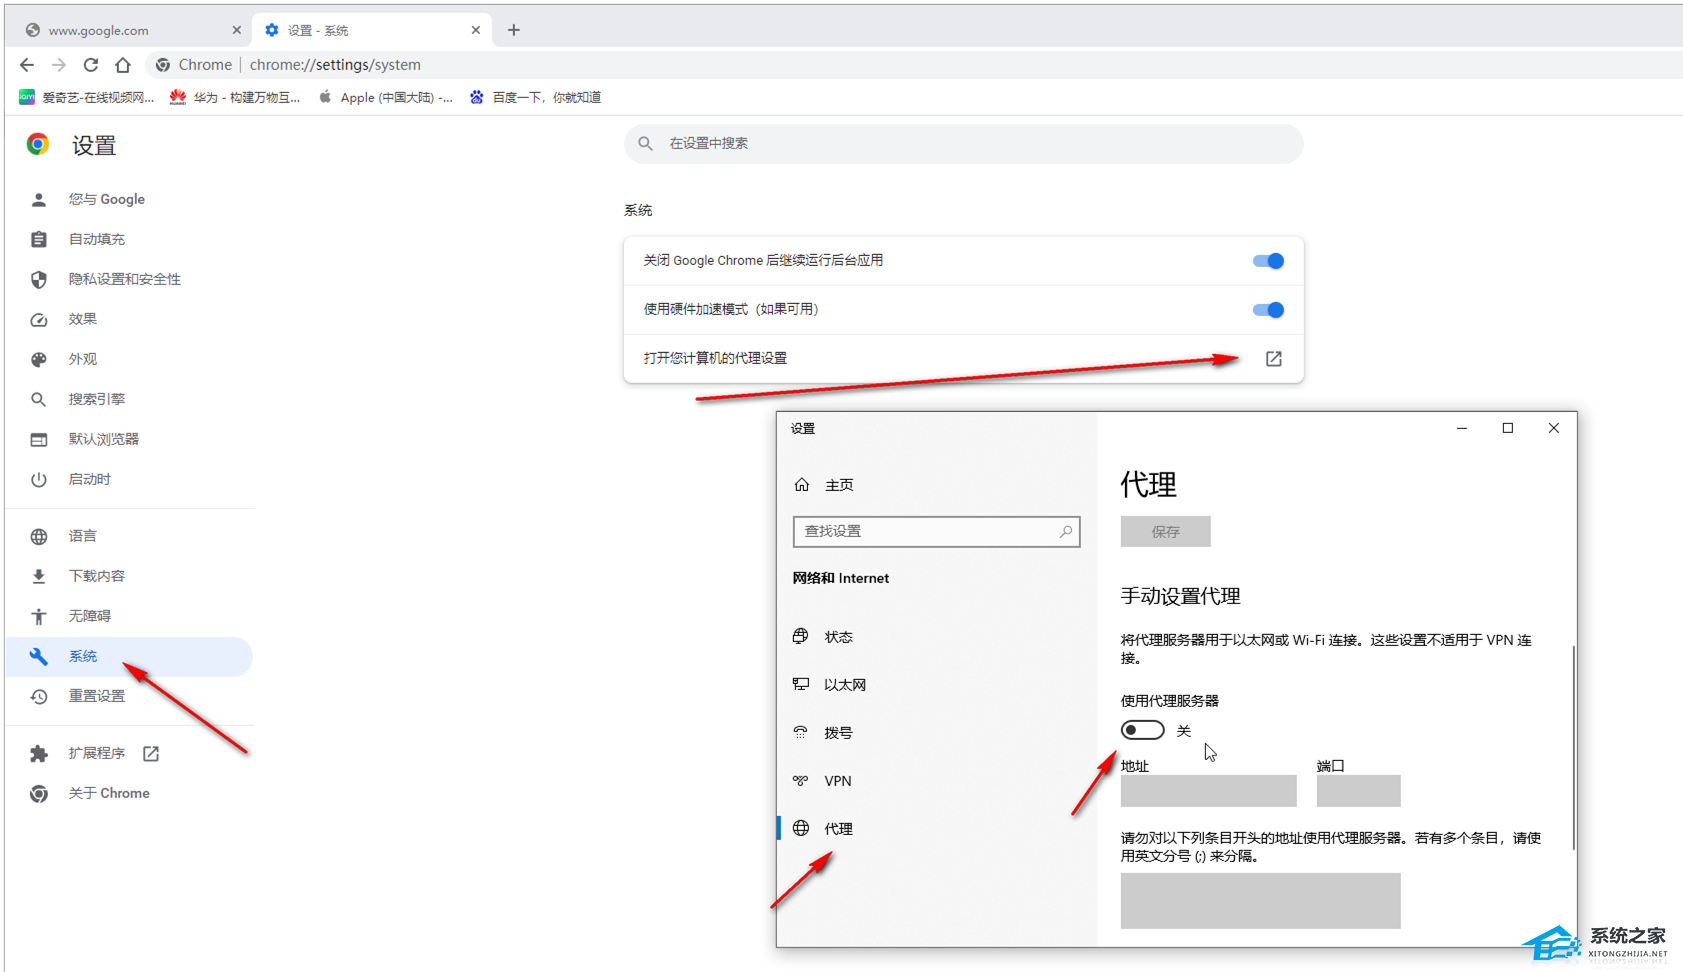This screenshot has width=1683, height=972.
Task: Click the 主页 home icon in Settings window
Action: [802, 485]
